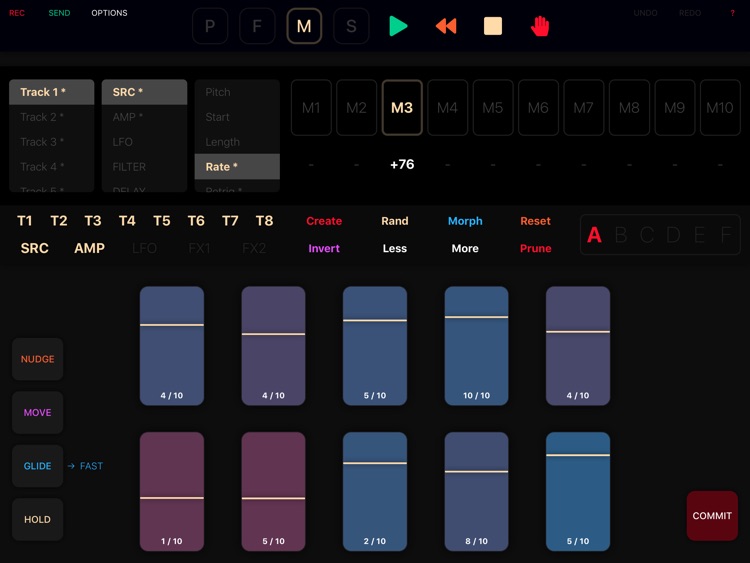Select the S mode button
The height and width of the screenshot is (563, 750).
click(x=351, y=26)
